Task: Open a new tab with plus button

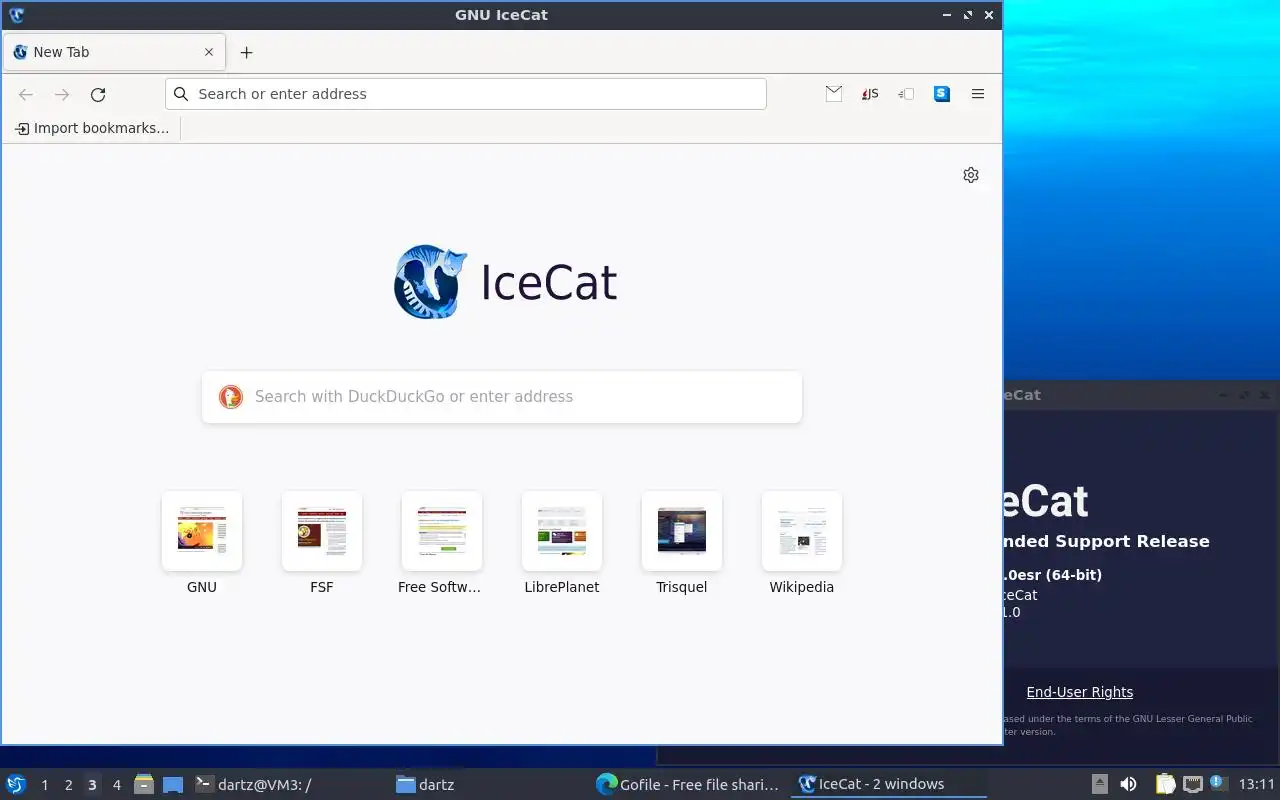Action: (x=247, y=52)
